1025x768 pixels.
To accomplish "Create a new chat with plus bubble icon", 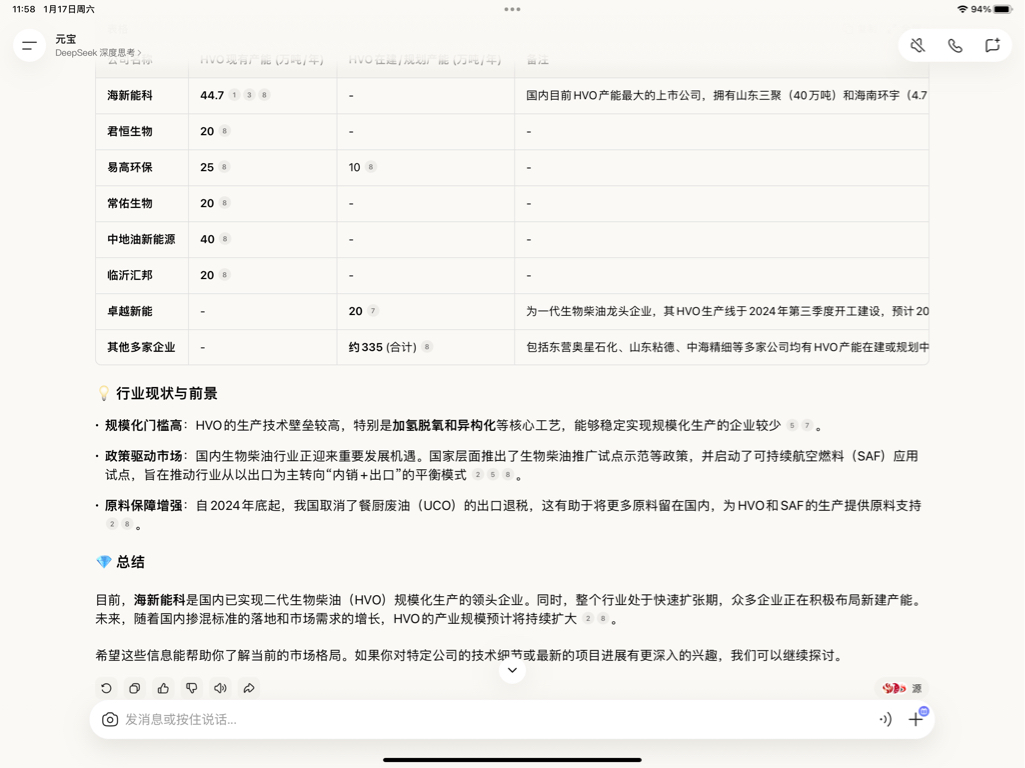I will 992,45.
